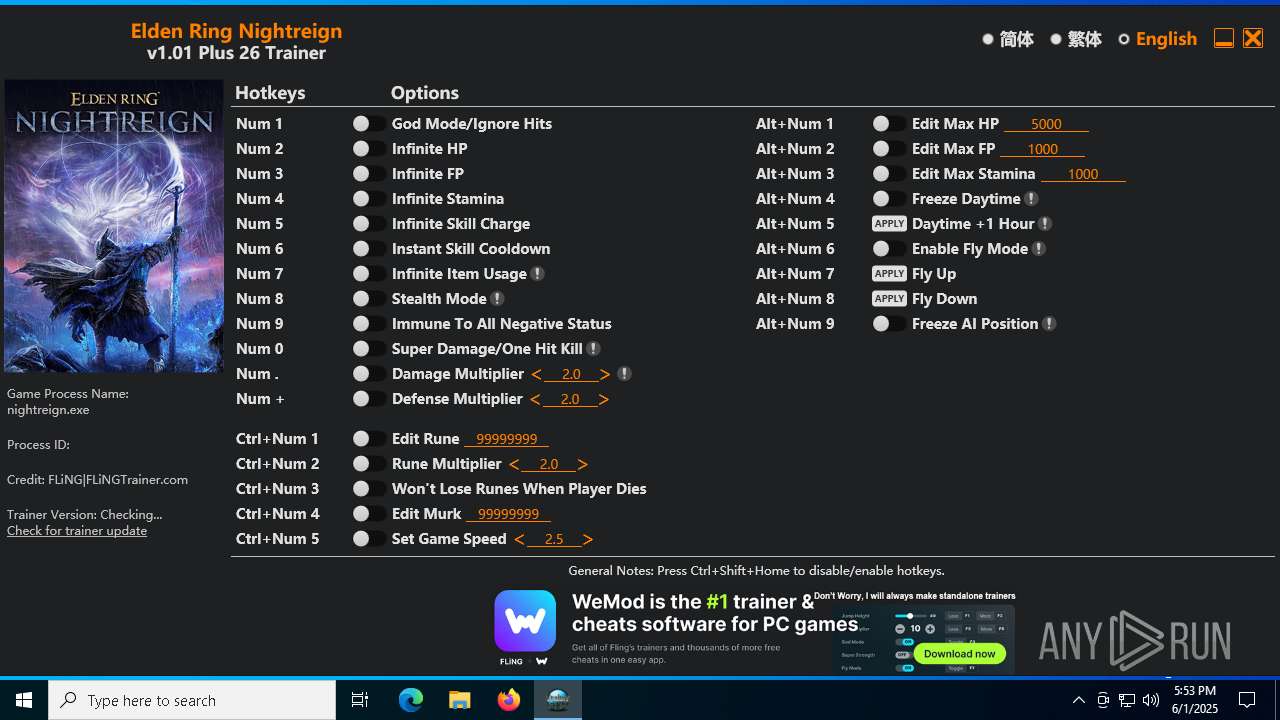Toggle Stealth Mode switch

pyautogui.click(x=369, y=299)
